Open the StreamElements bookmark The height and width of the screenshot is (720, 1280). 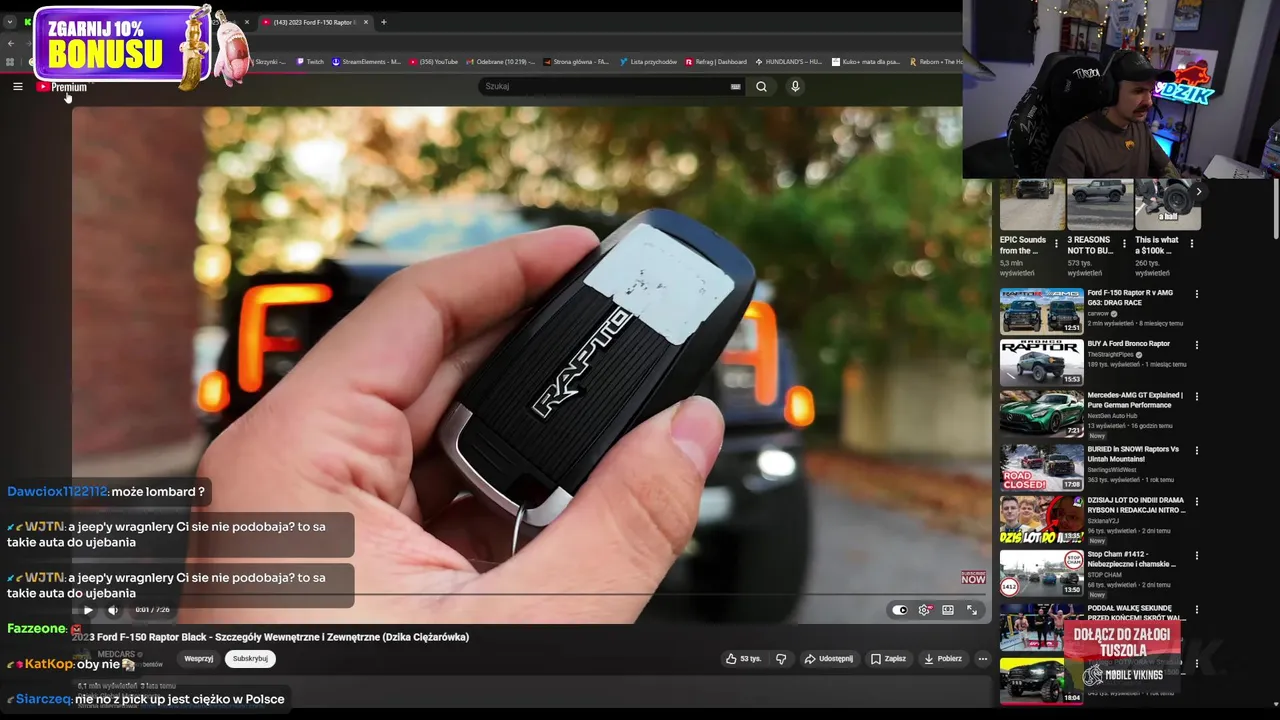366,62
